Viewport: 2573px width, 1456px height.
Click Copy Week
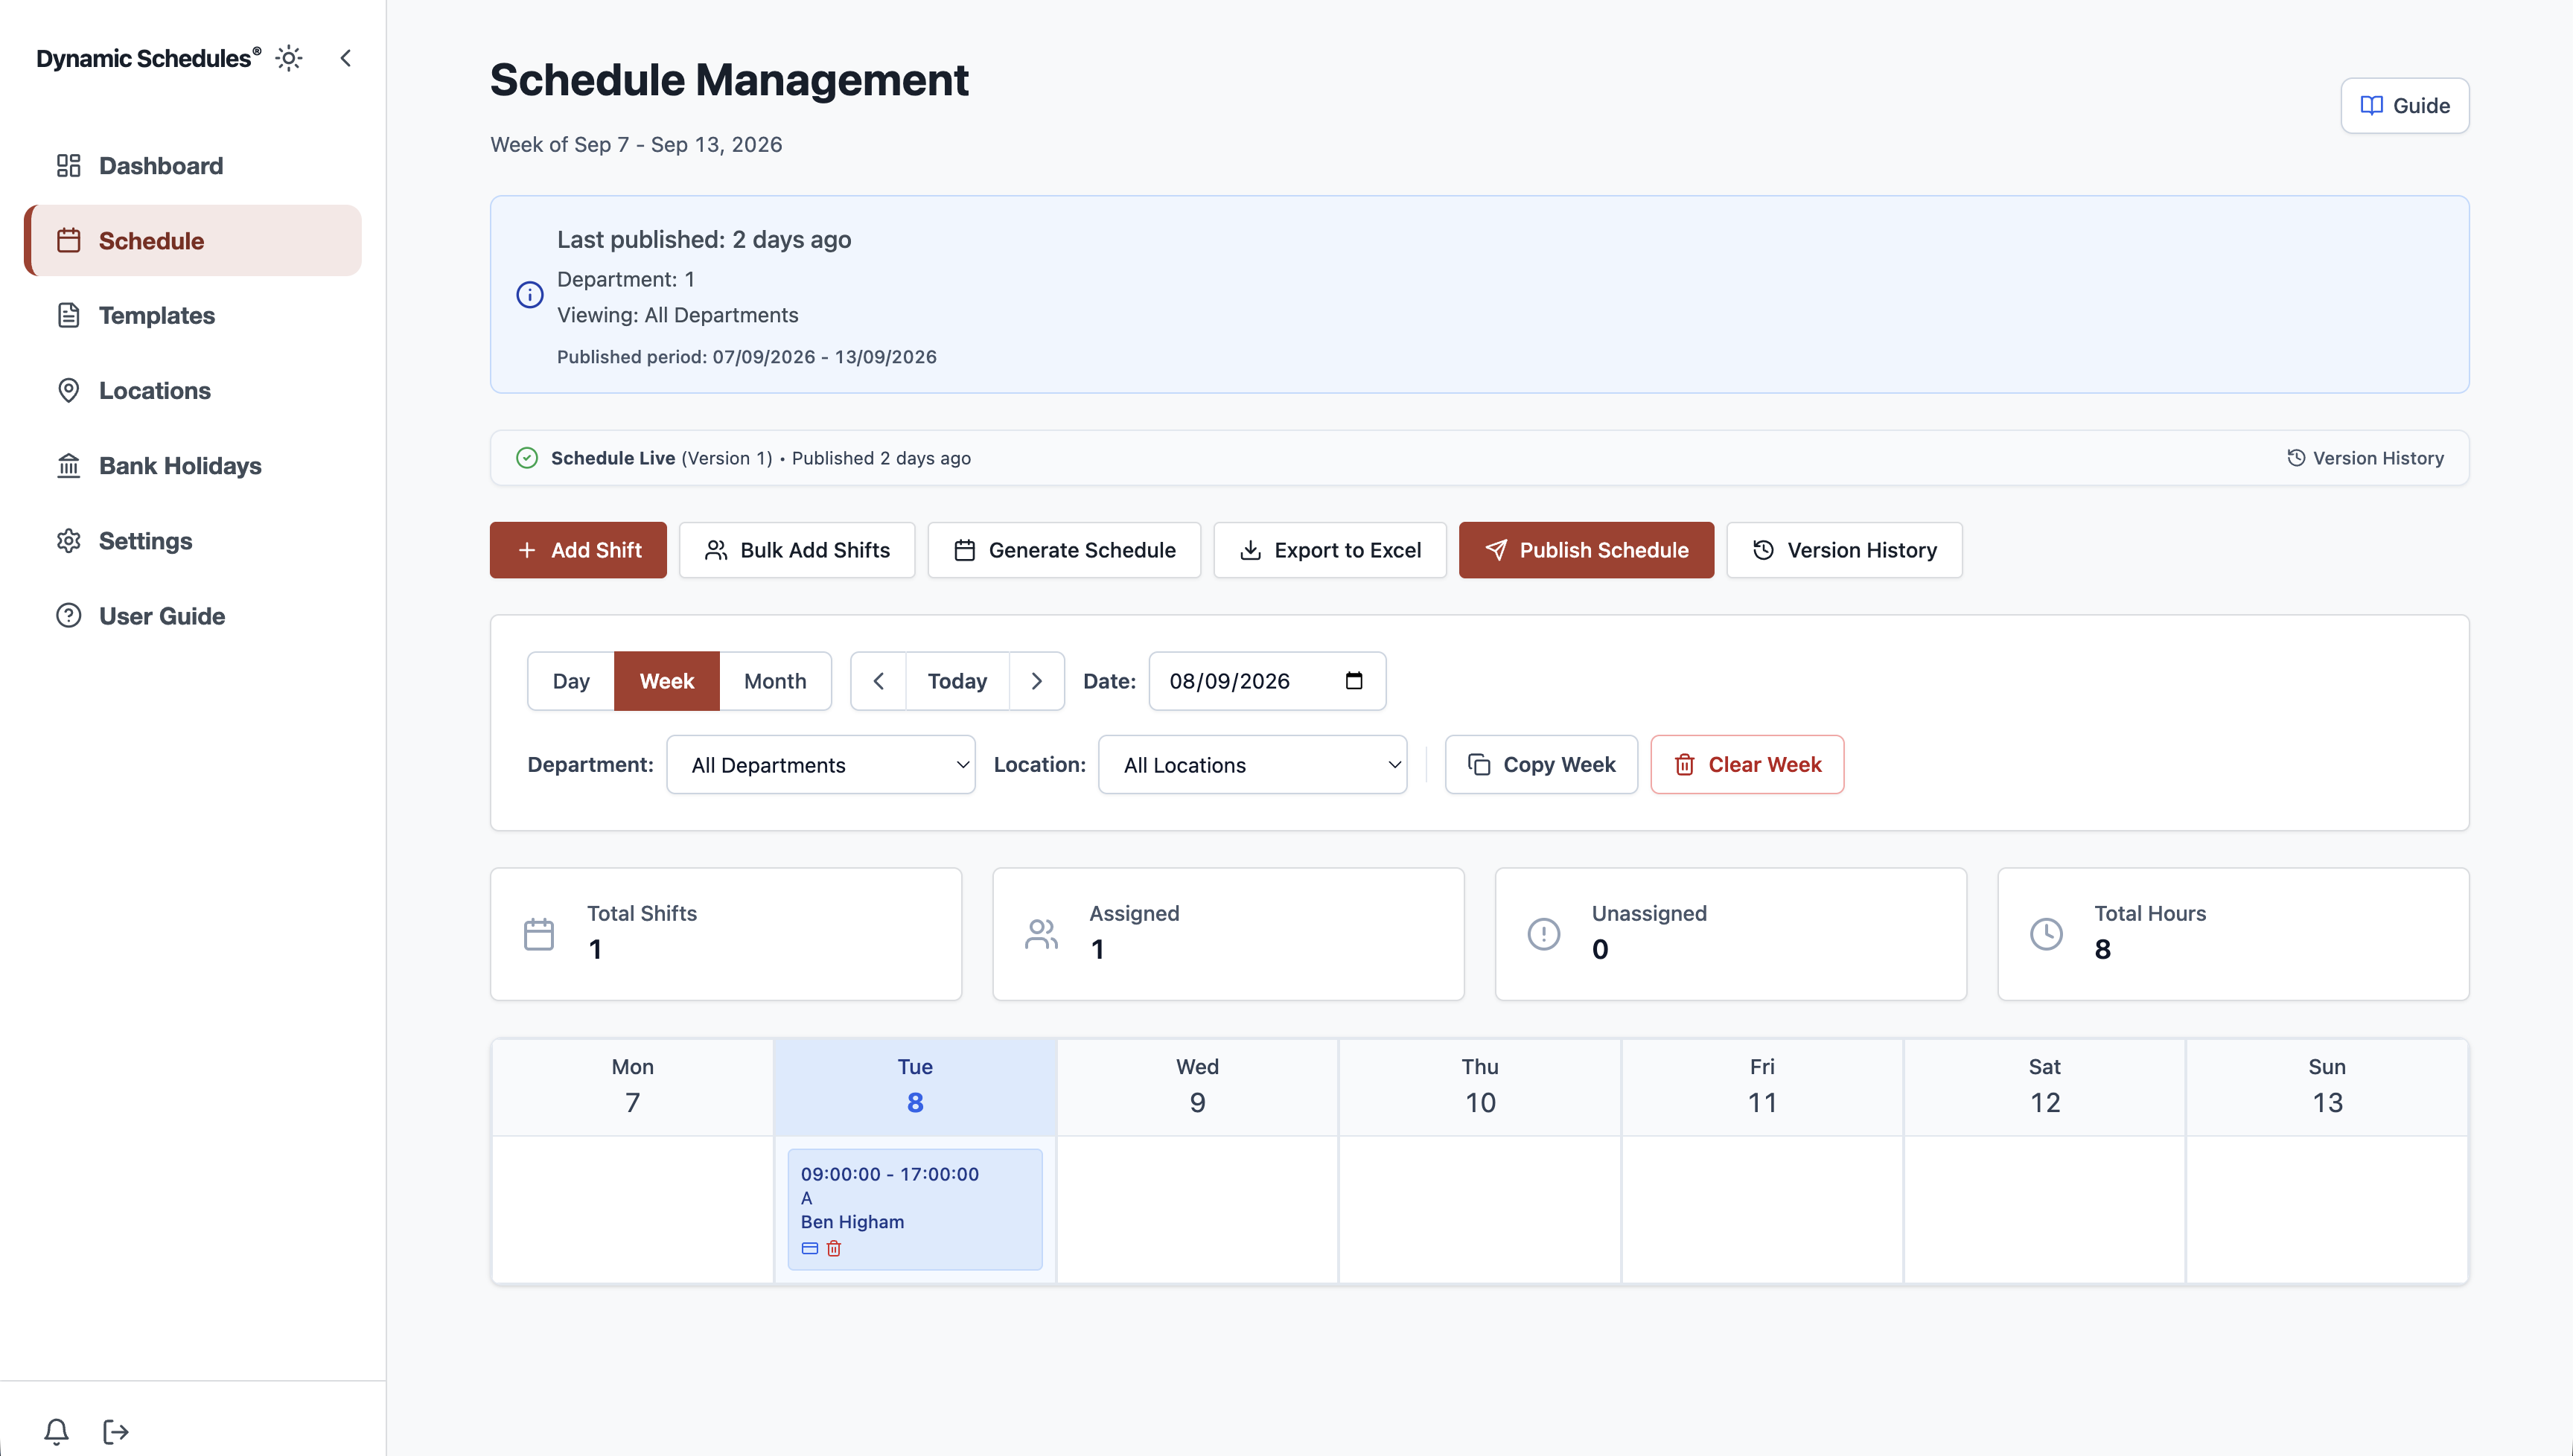click(1541, 765)
